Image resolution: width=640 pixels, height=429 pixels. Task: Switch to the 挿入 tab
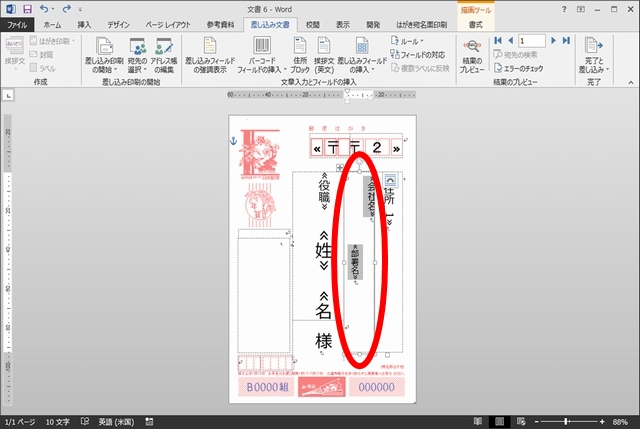tap(84, 25)
